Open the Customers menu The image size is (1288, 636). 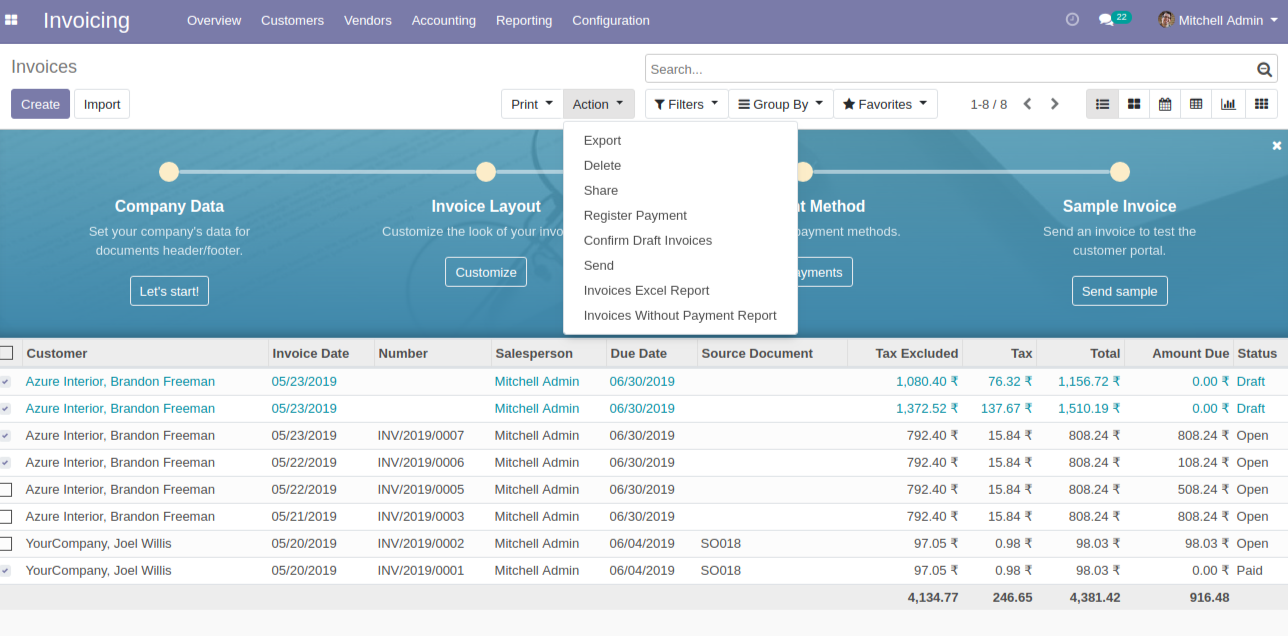[x=292, y=20]
